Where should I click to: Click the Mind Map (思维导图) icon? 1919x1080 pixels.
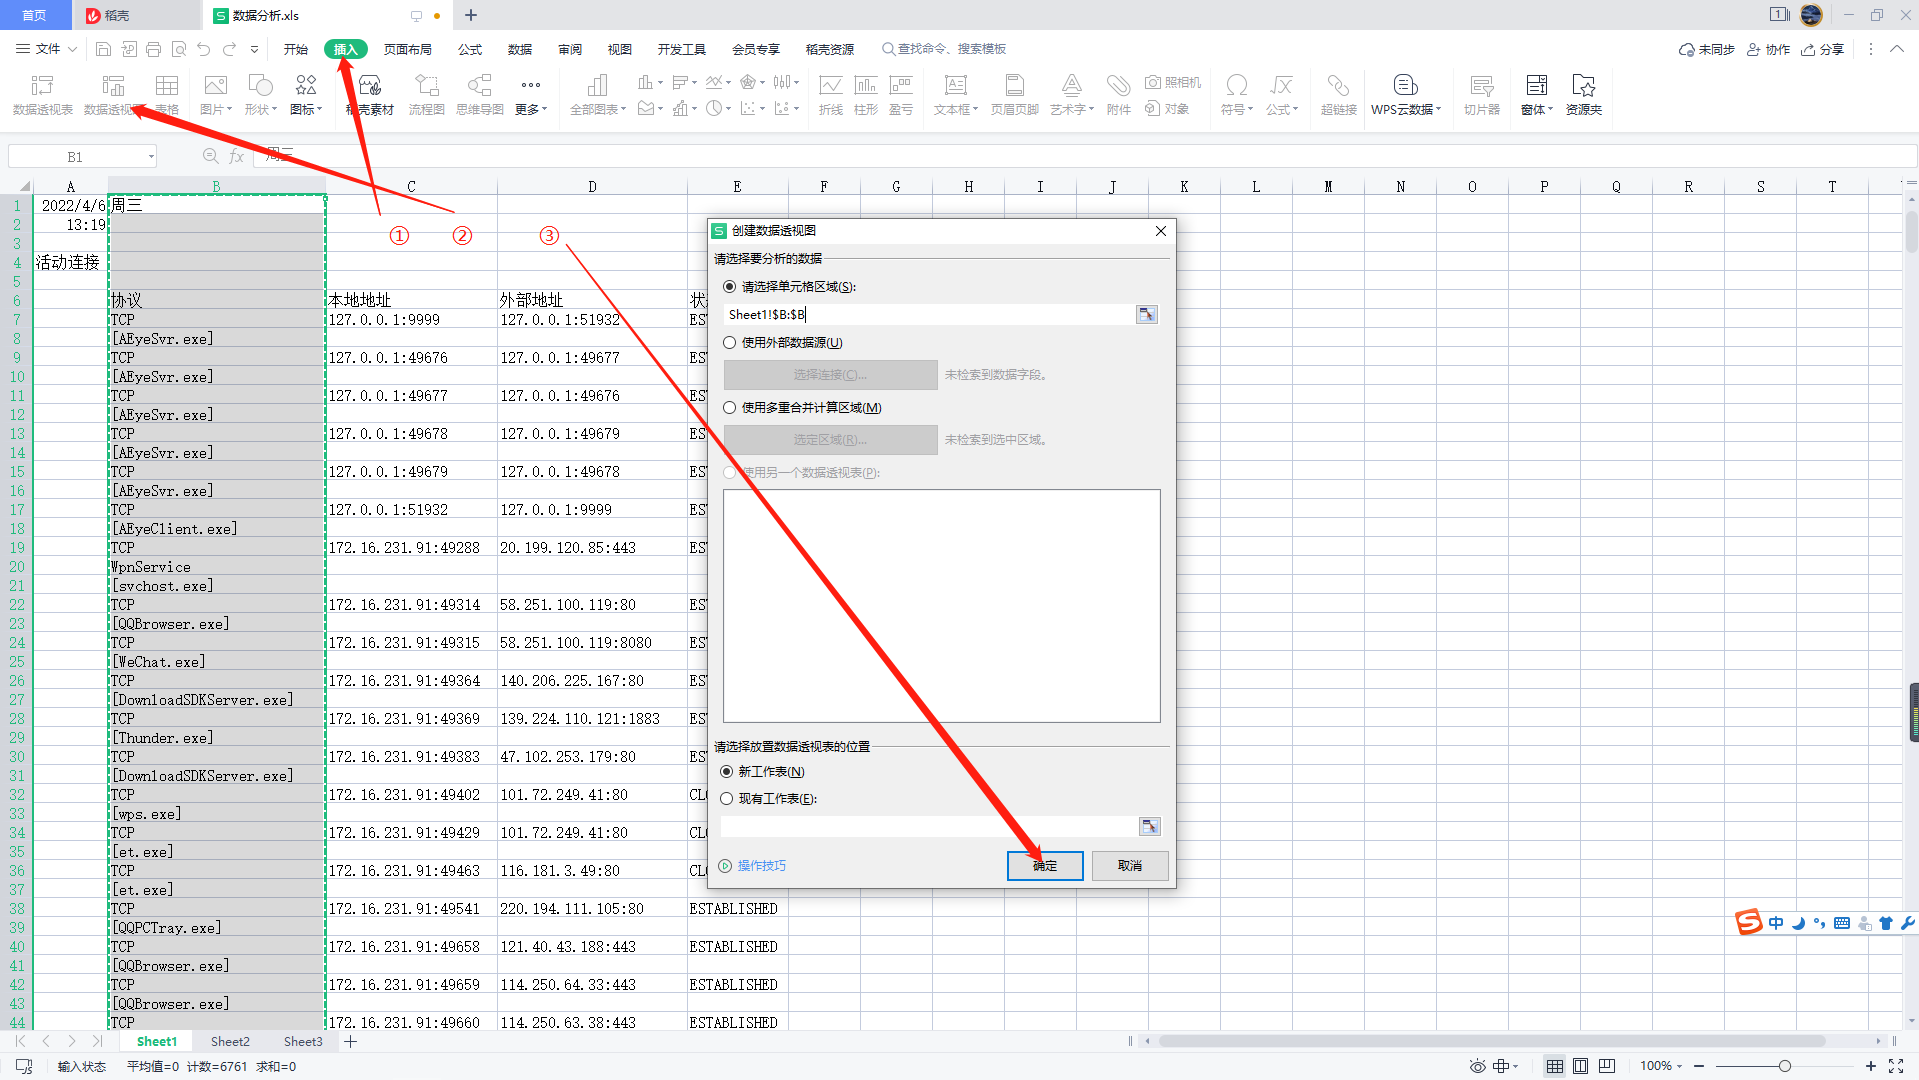(x=480, y=95)
